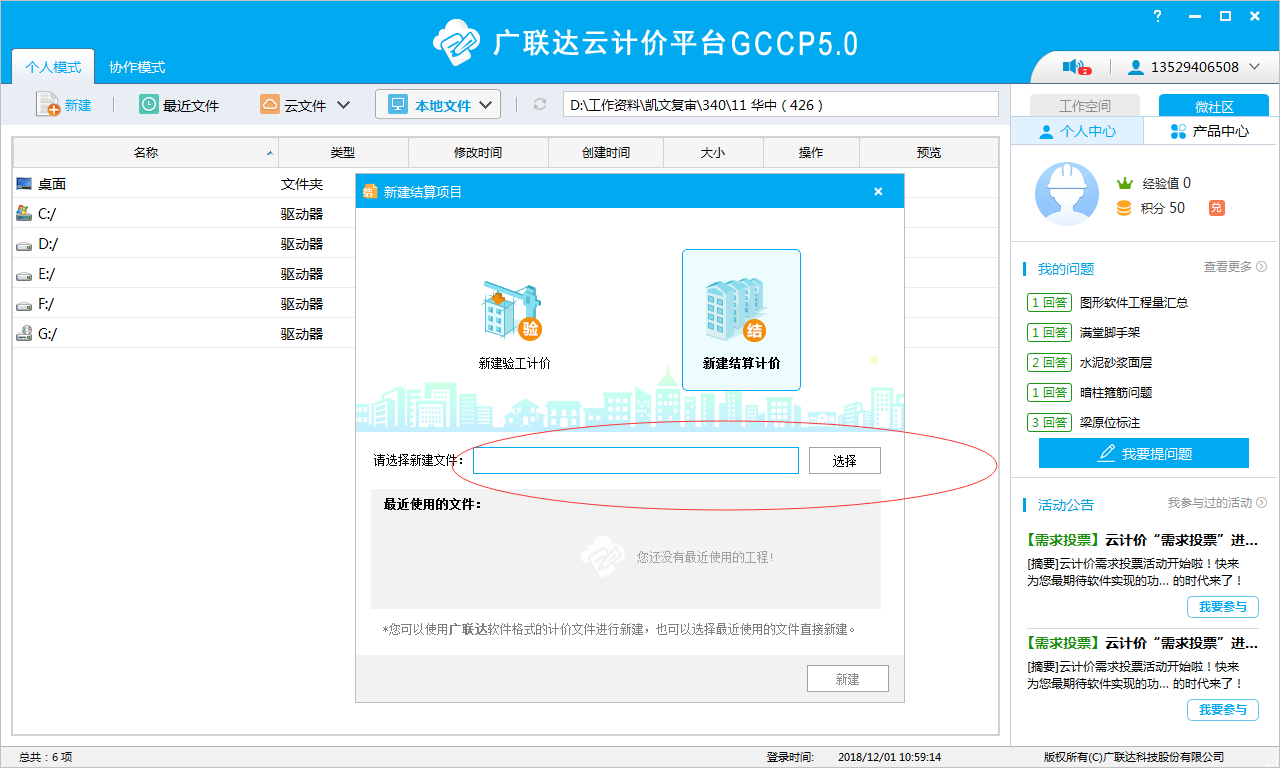
Task: Click the file path input field
Action: click(780, 105)
